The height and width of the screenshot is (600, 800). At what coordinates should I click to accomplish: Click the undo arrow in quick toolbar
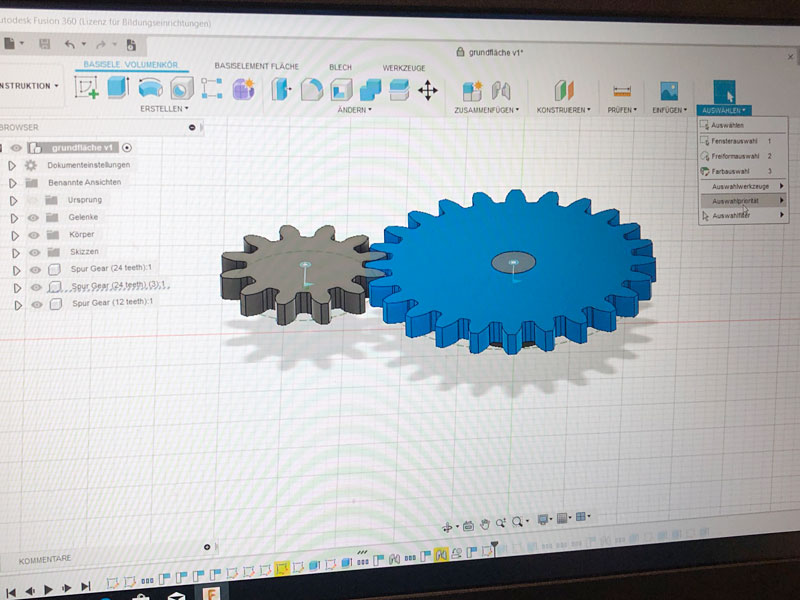[69, 44]
